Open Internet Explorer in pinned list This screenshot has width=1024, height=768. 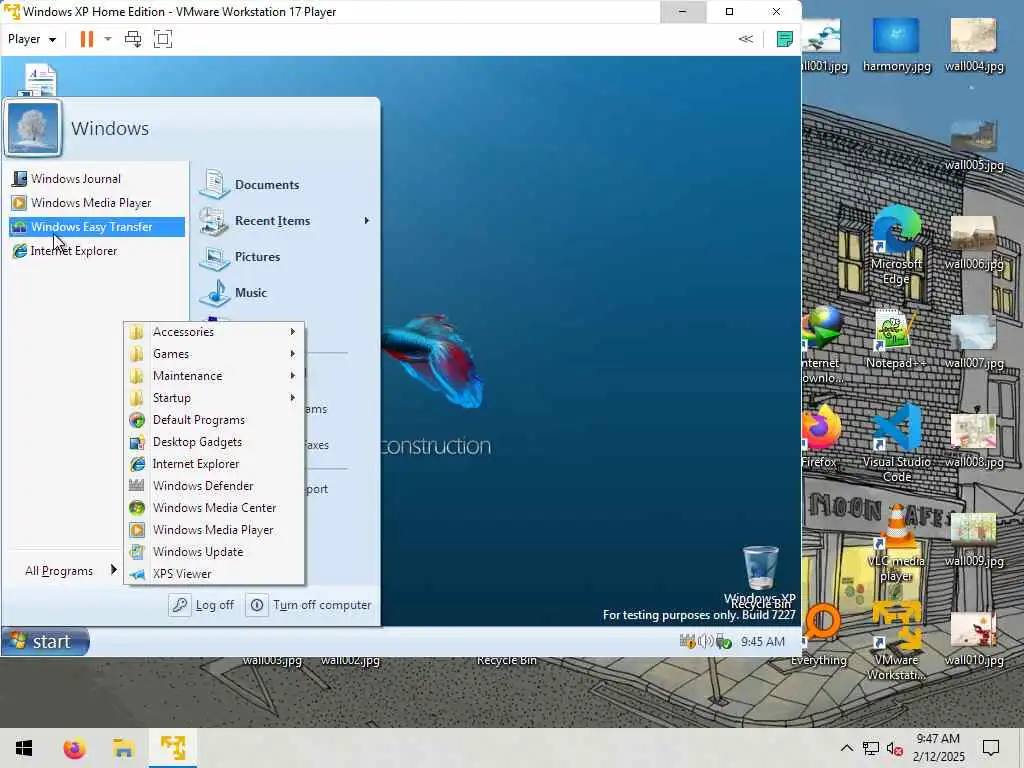pos(65,251)
